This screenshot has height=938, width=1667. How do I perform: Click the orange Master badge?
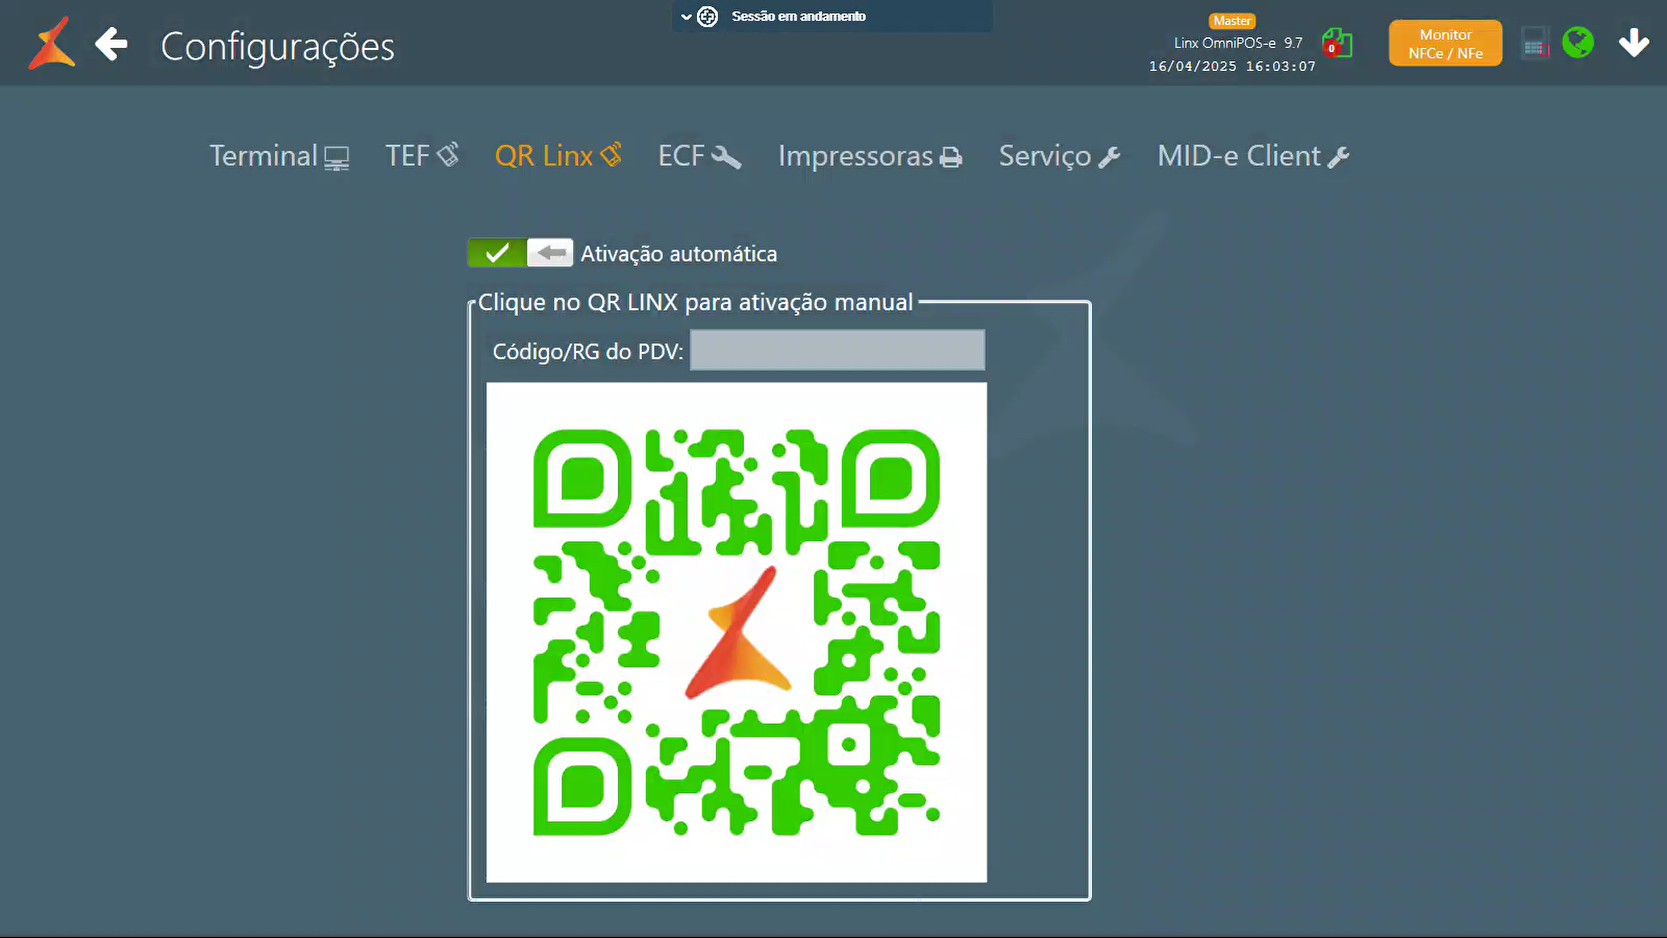(1232, 21)
